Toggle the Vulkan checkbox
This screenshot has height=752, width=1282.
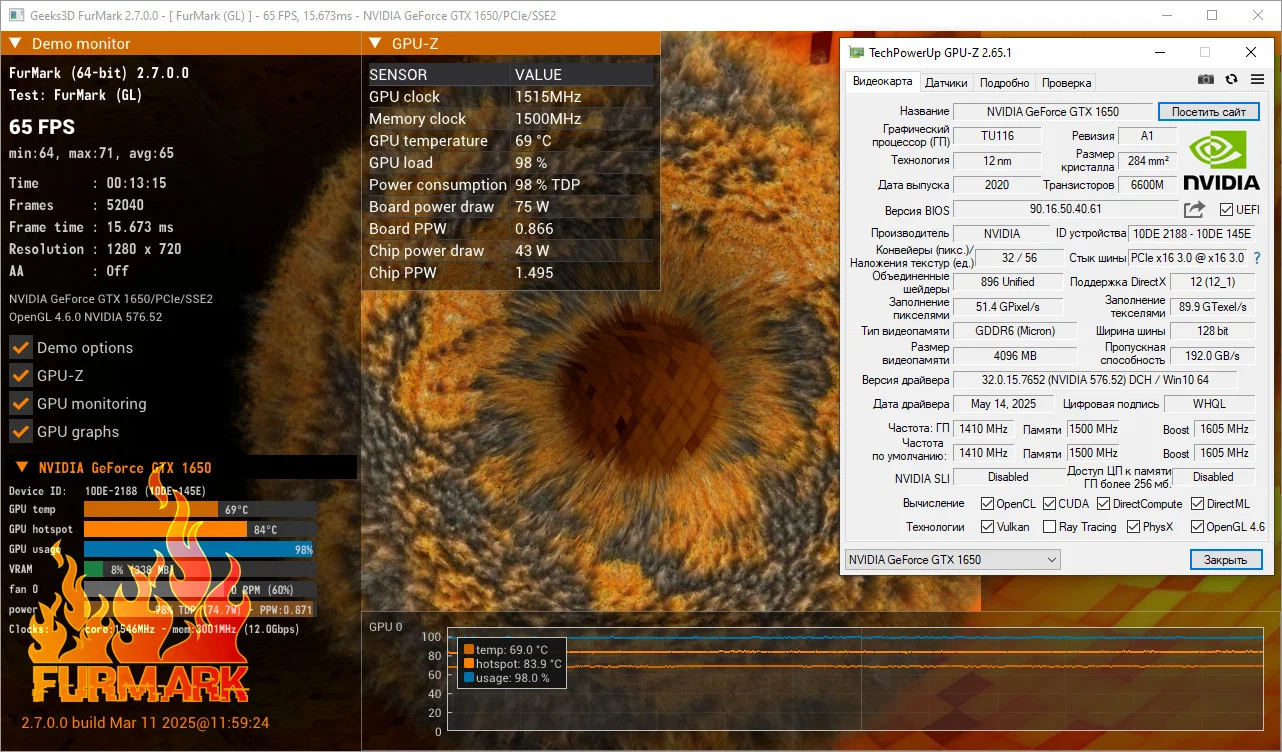pyautogui.click(x=987, y=527)
